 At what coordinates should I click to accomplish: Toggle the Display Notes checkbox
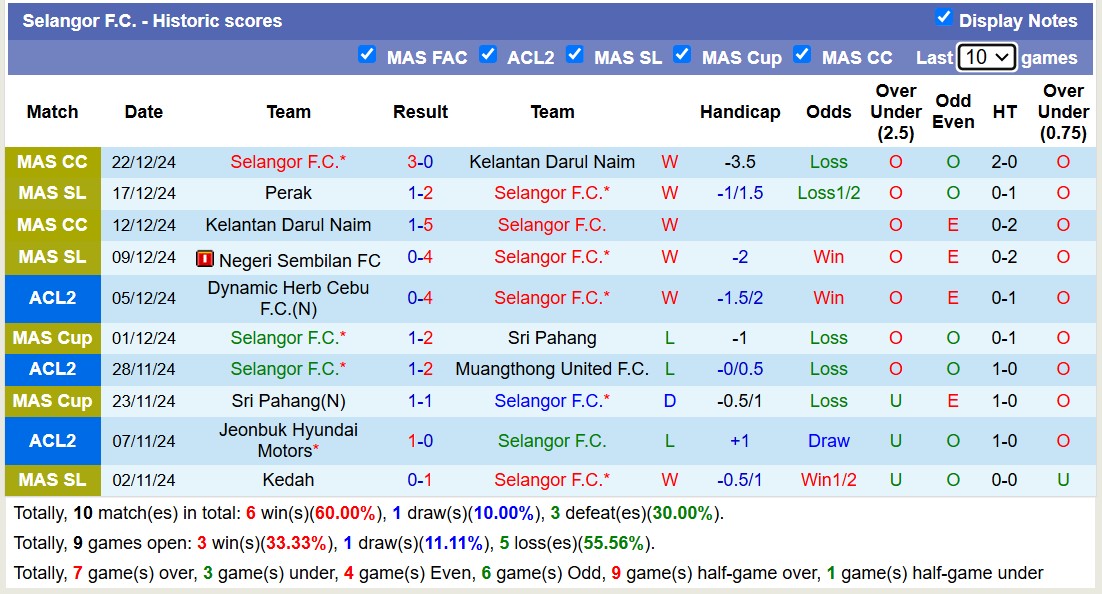click(943, 17)
